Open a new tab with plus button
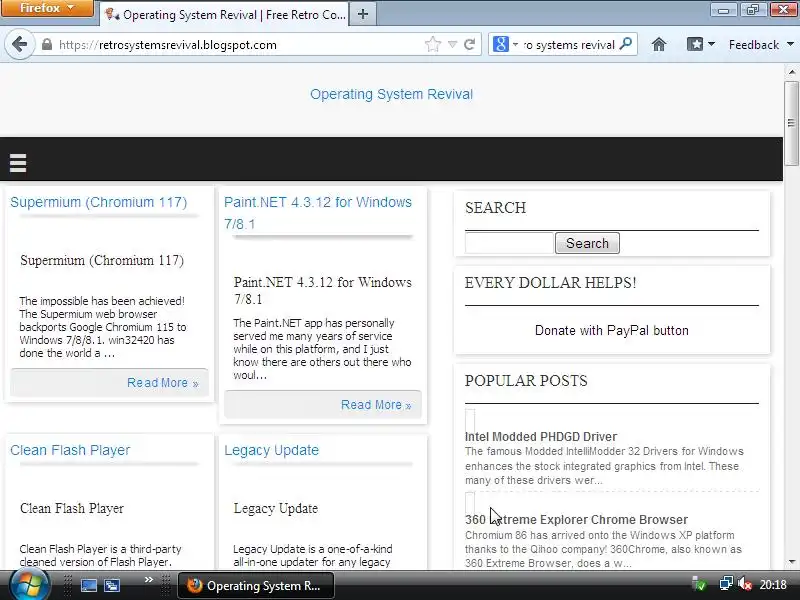800x600 pixels. (363, 14)
